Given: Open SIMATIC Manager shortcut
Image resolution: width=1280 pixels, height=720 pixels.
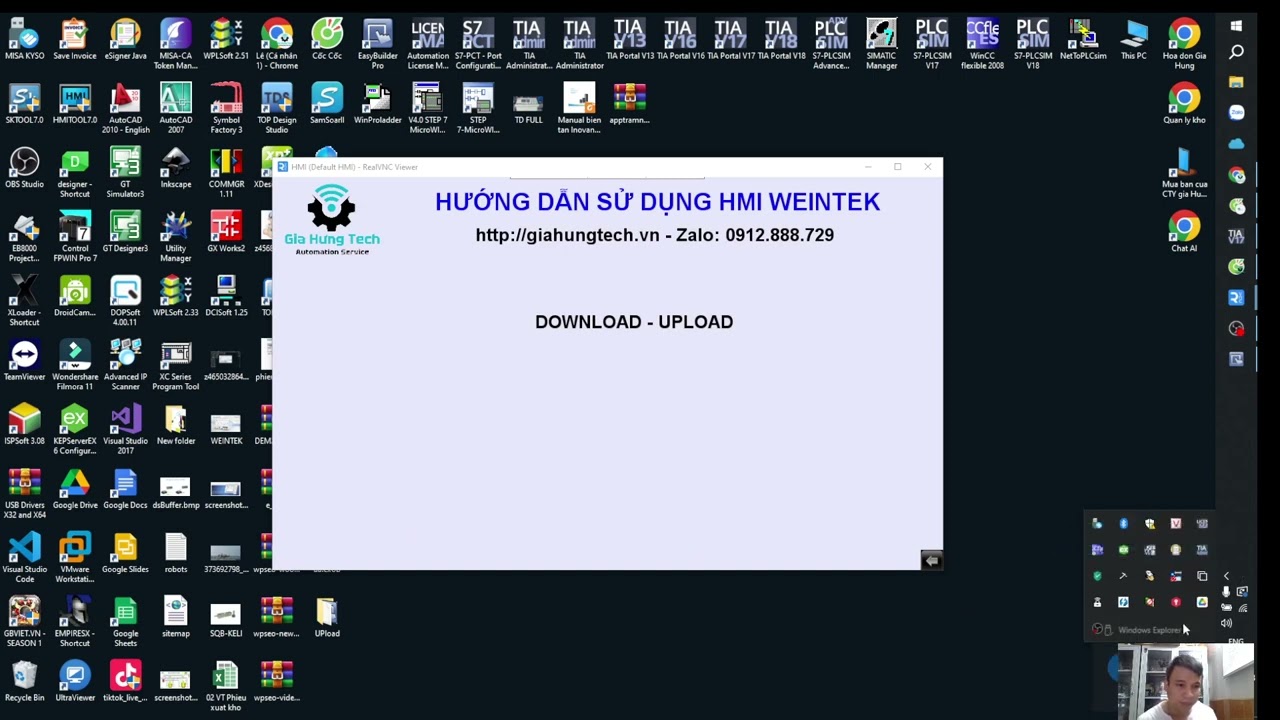Looking at the screenshot, I should click(881, 45).
